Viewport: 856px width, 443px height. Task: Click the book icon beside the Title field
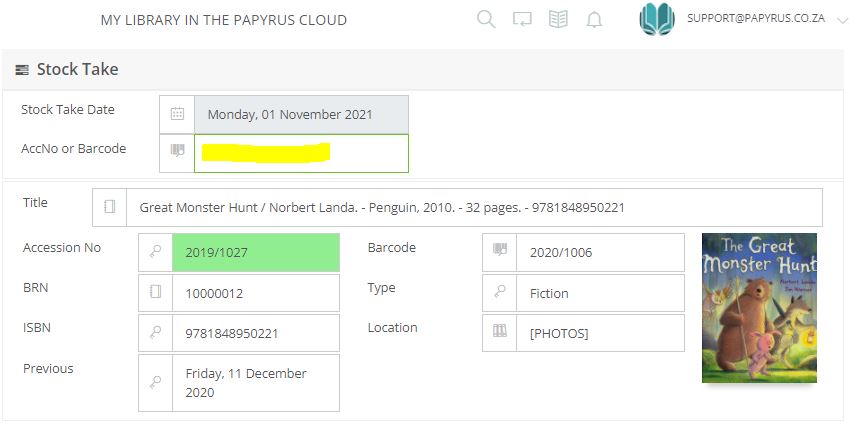coord(110,207)
